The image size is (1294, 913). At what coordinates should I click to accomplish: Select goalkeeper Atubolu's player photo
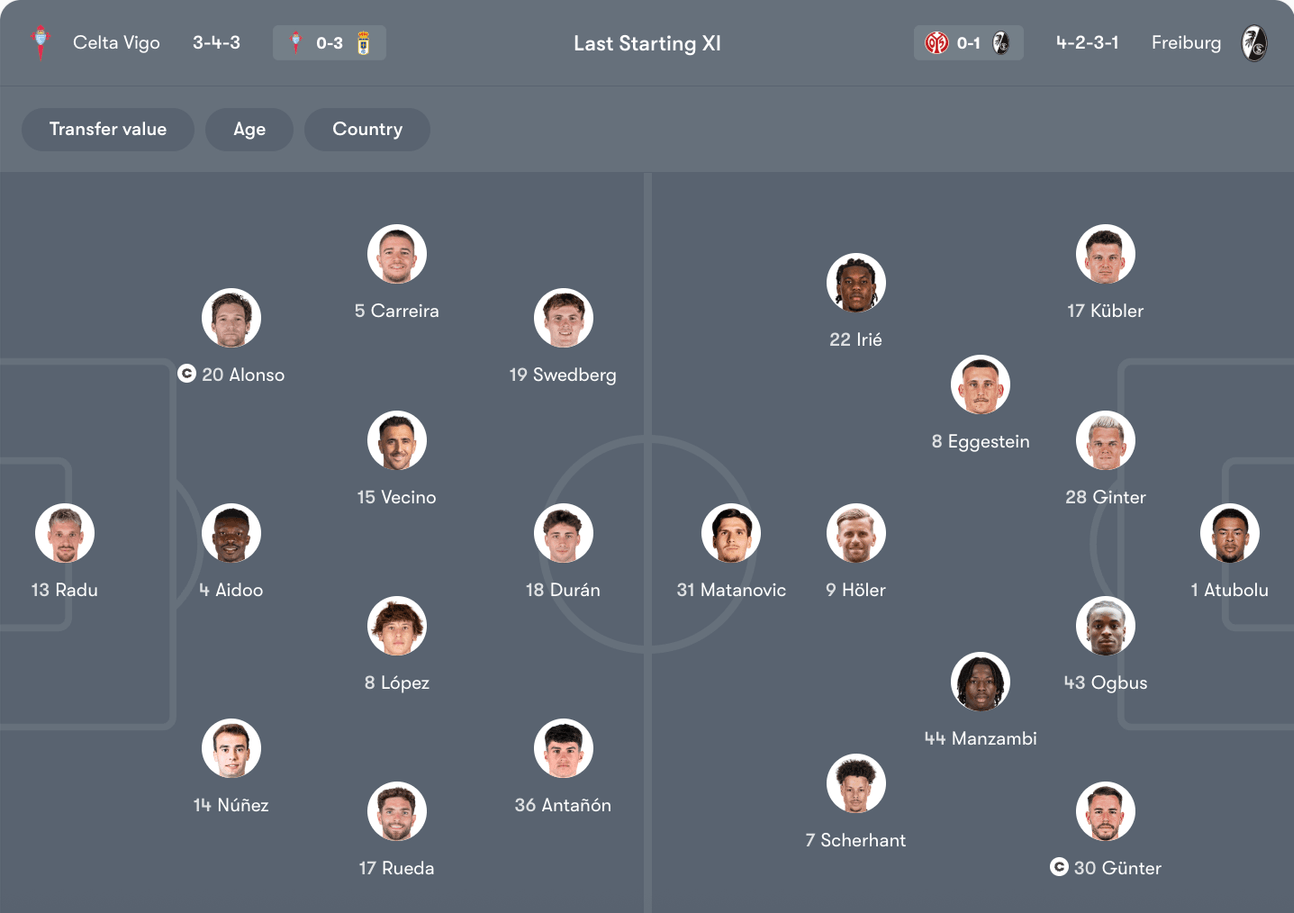click(1229, 533)
